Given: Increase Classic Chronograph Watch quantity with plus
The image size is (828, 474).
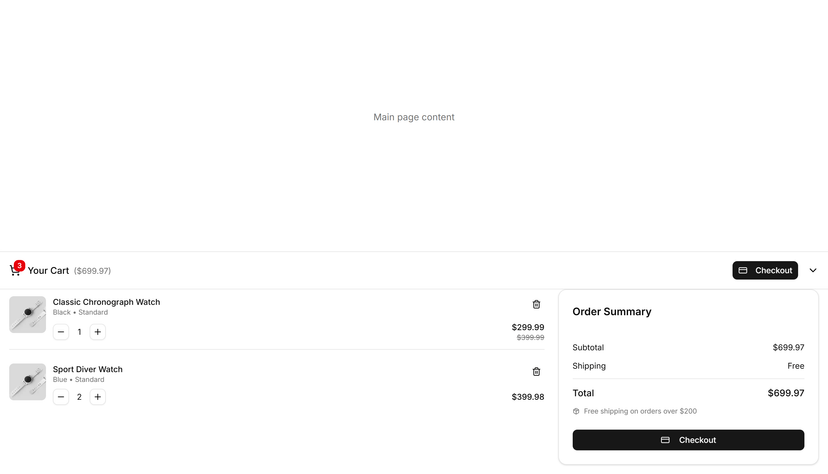Looking at the screenshot, I should click(98, 332).
